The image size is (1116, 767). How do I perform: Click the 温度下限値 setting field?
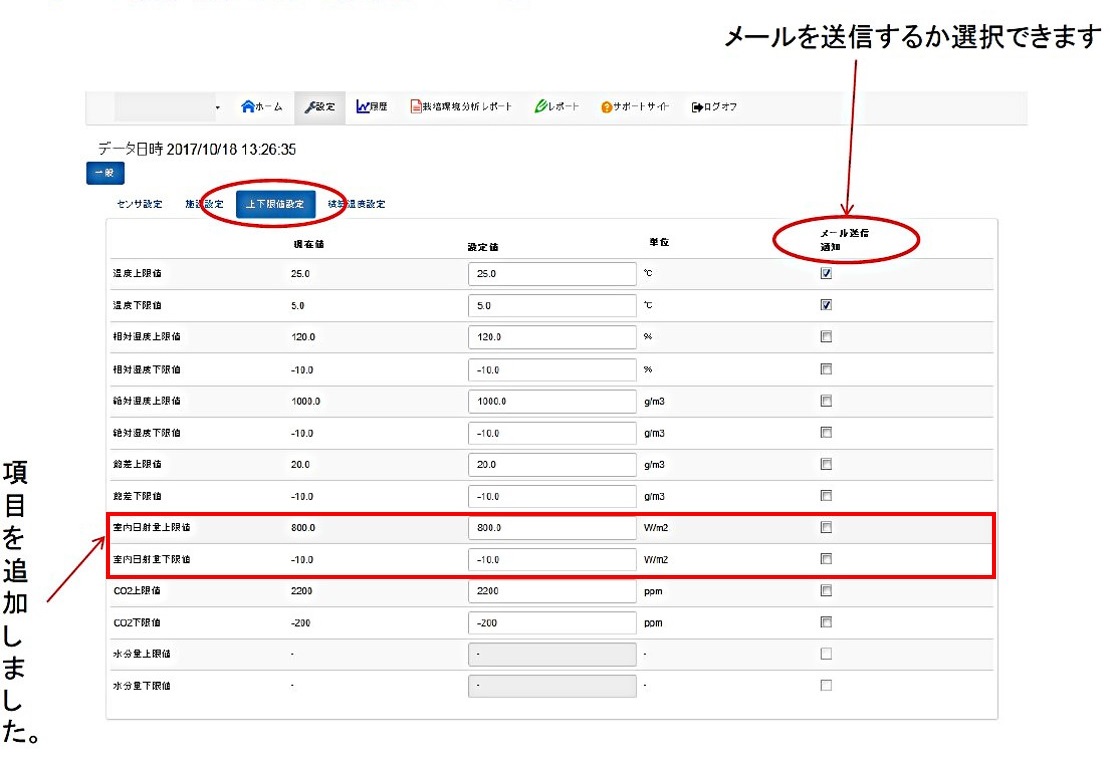552,305
